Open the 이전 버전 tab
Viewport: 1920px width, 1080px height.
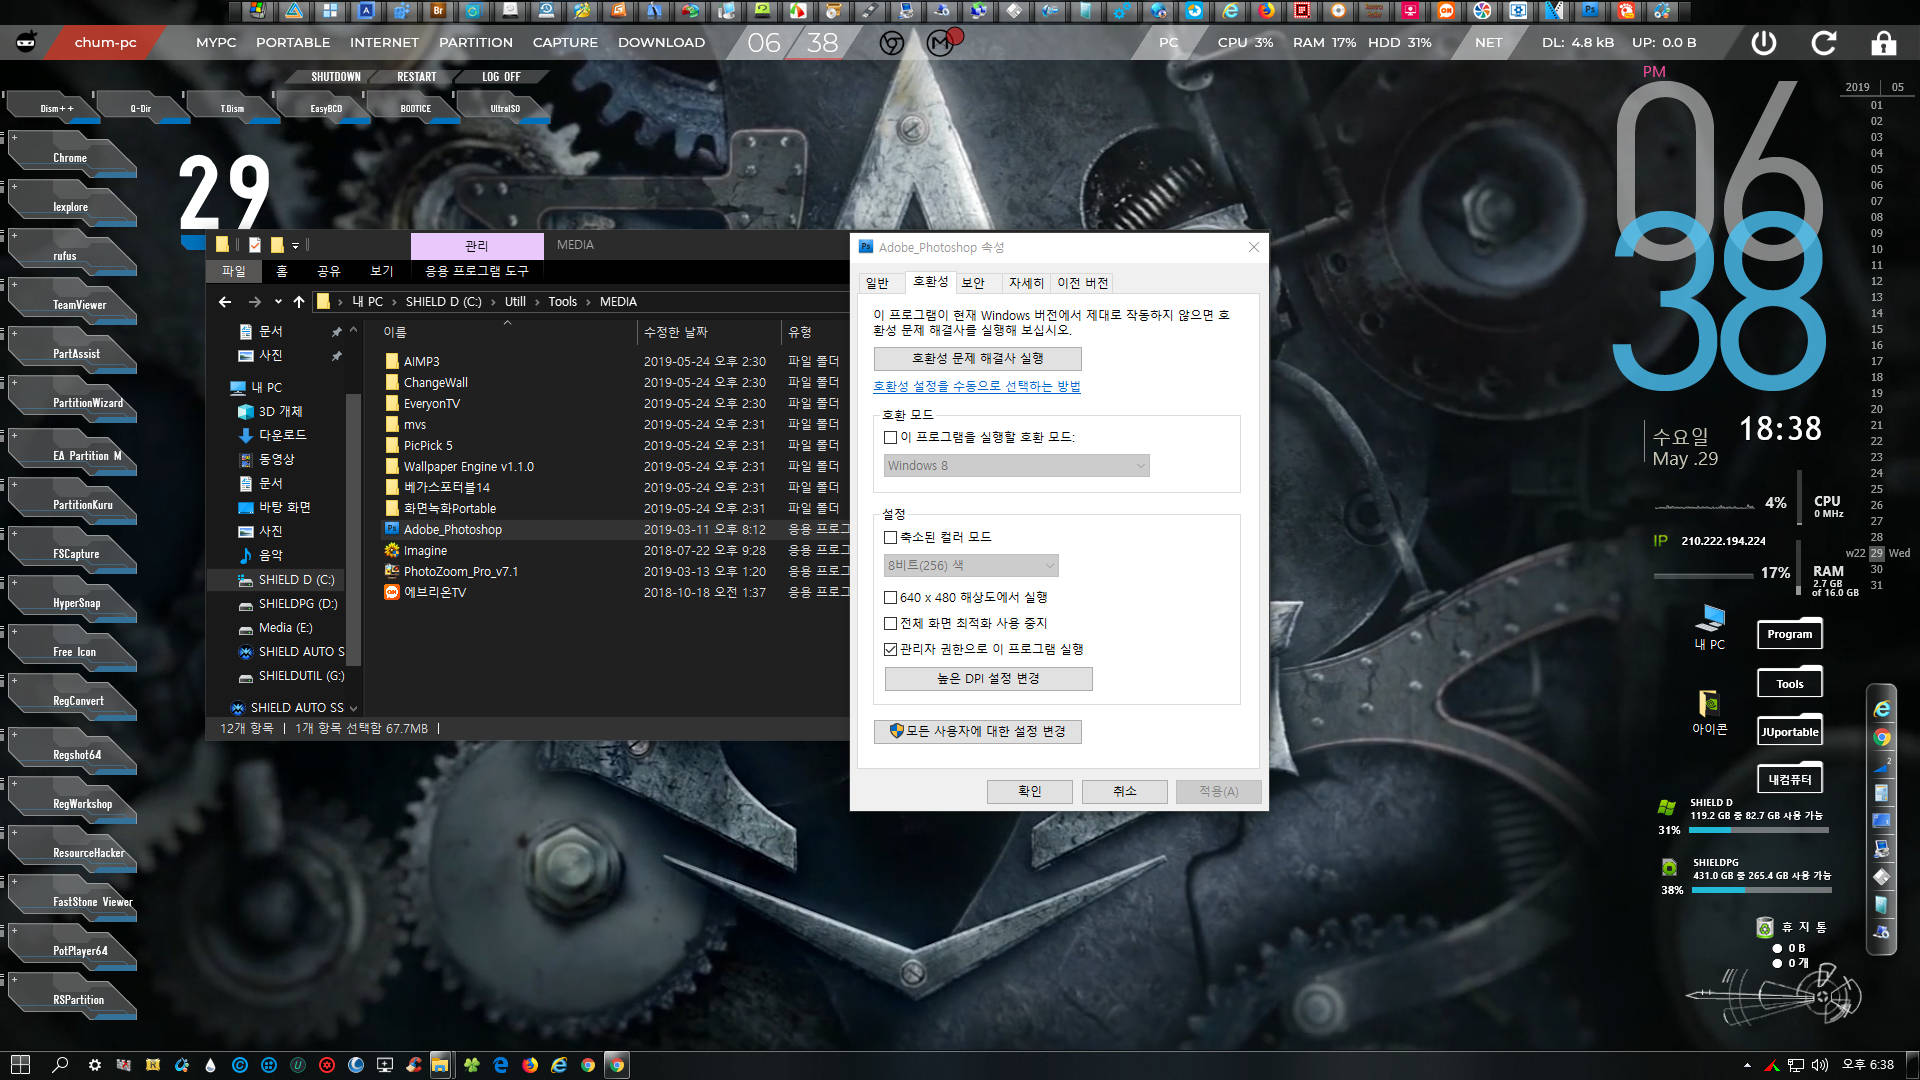coord(1083,283)
